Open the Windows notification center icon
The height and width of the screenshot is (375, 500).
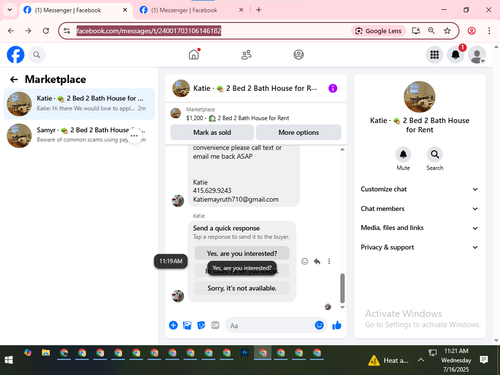point(484,360)
